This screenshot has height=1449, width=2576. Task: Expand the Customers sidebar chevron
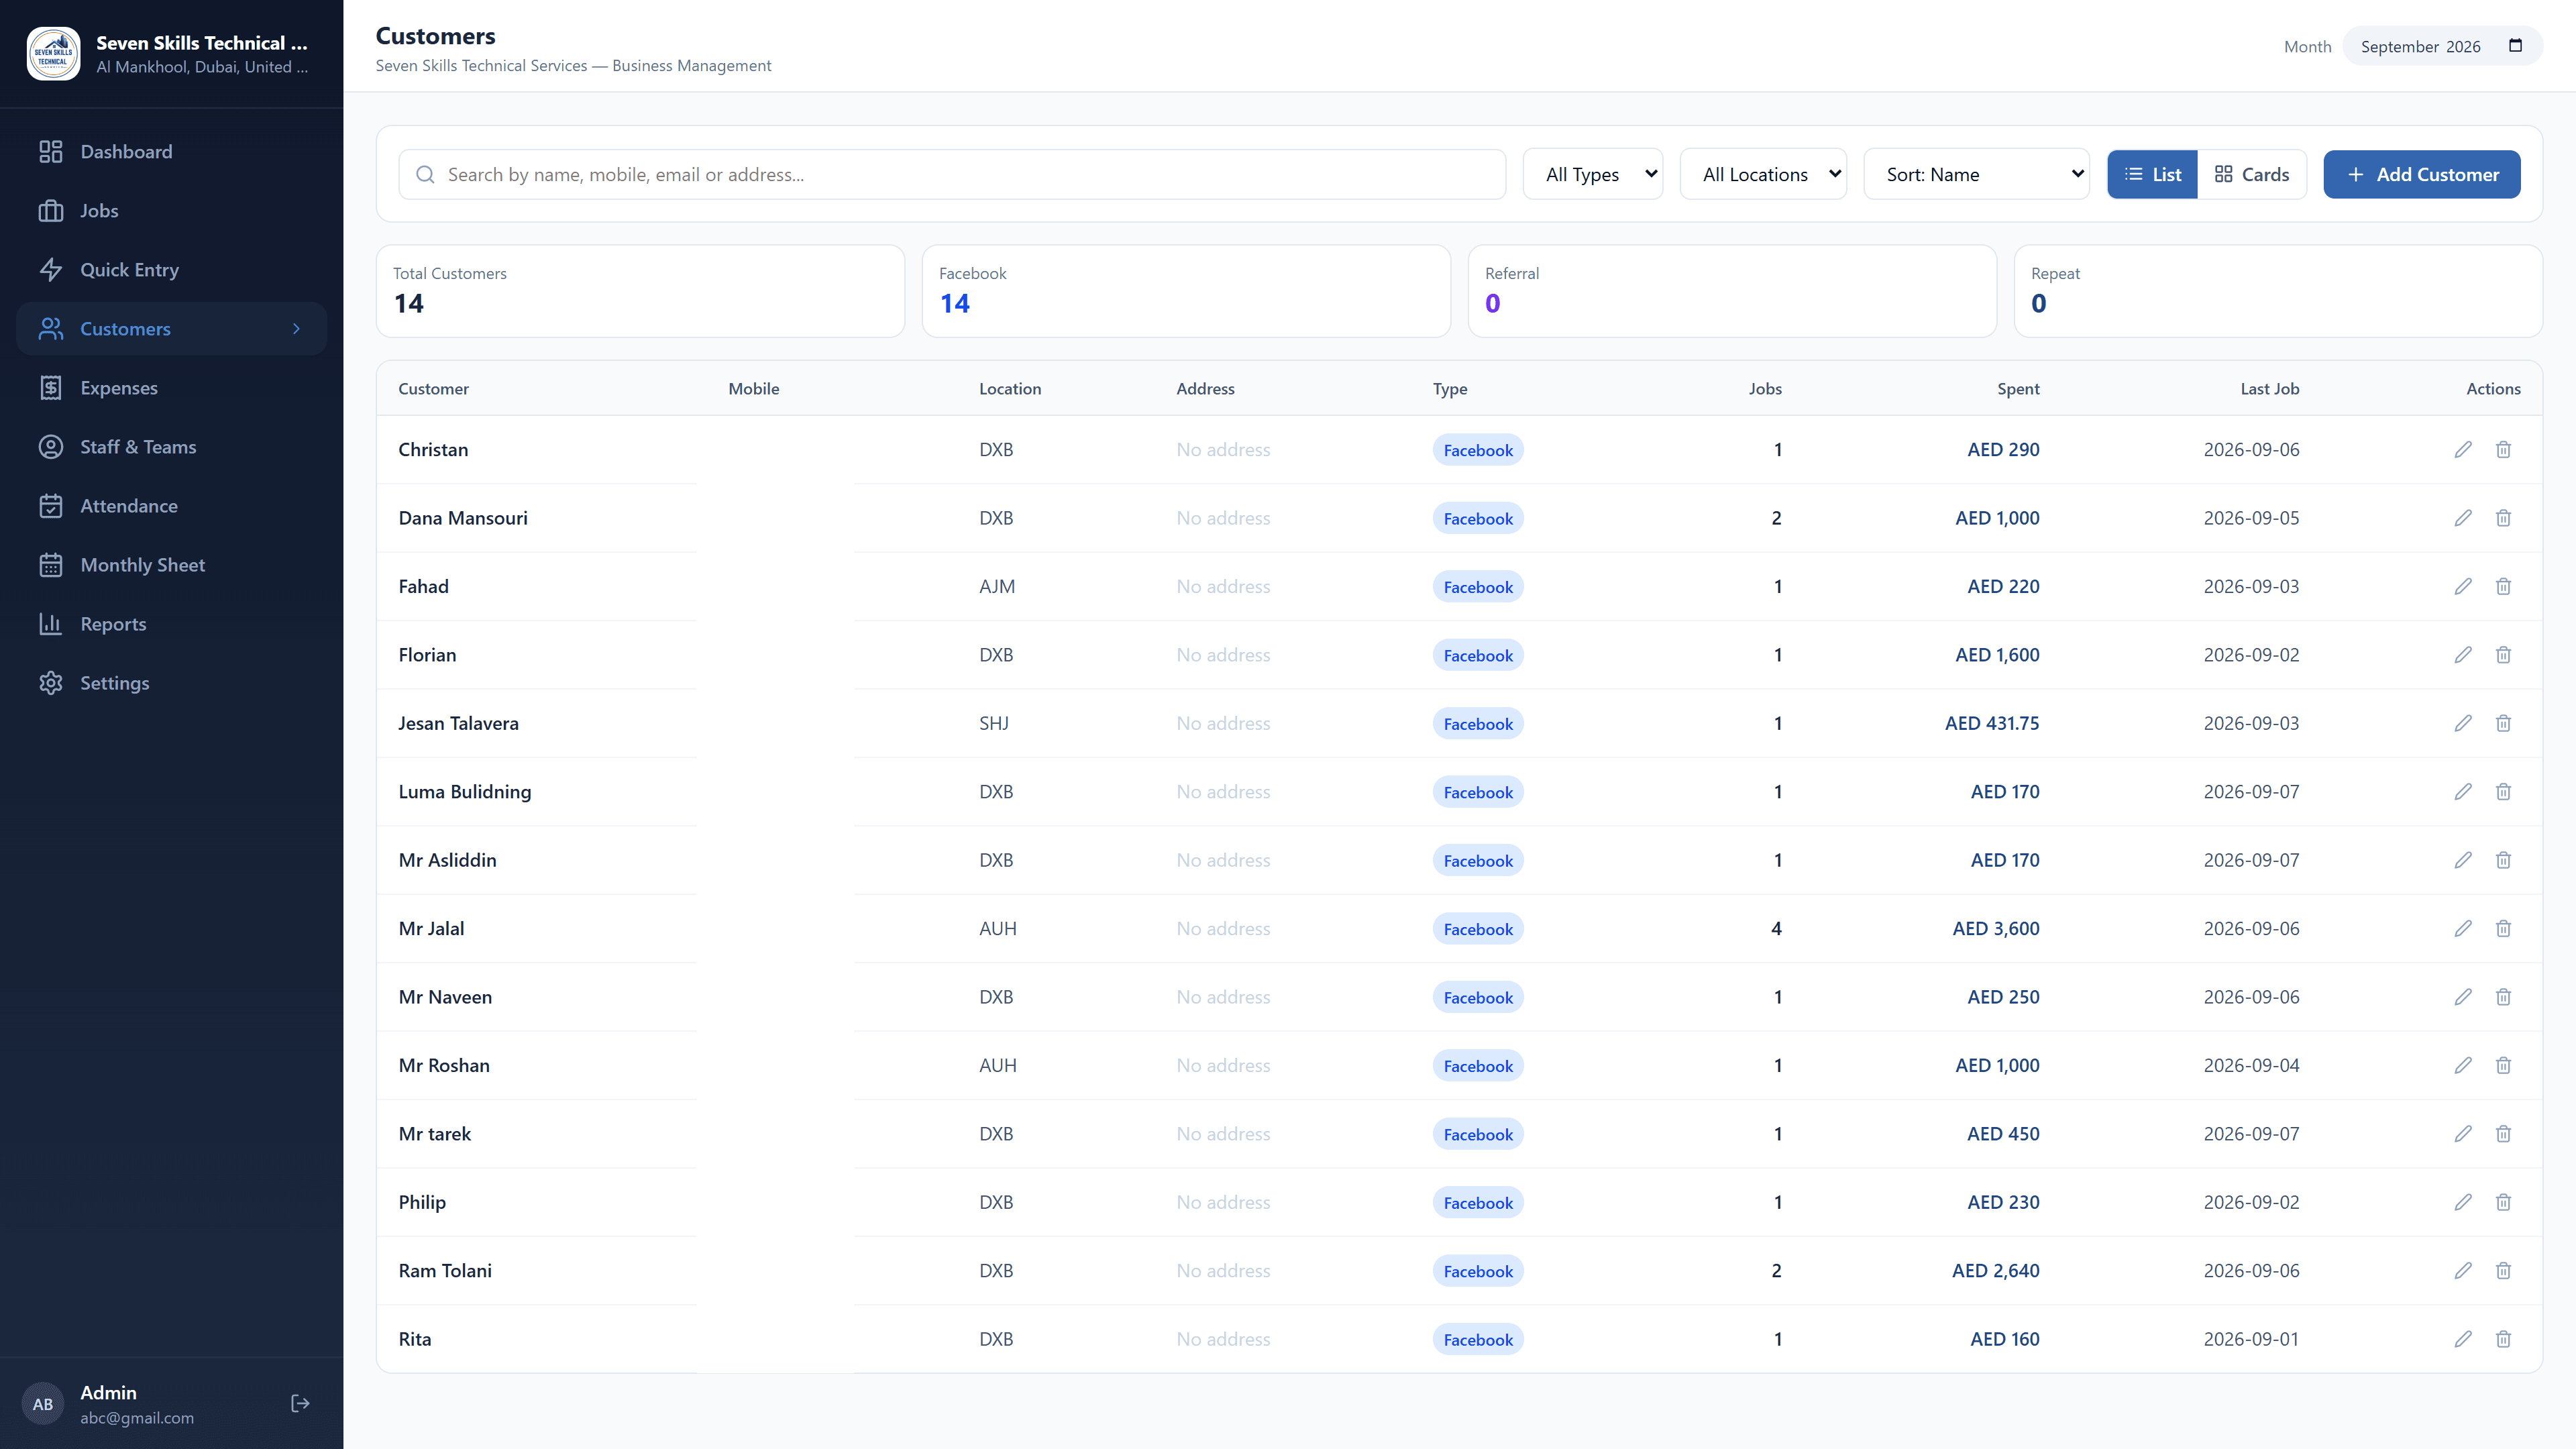296,329
